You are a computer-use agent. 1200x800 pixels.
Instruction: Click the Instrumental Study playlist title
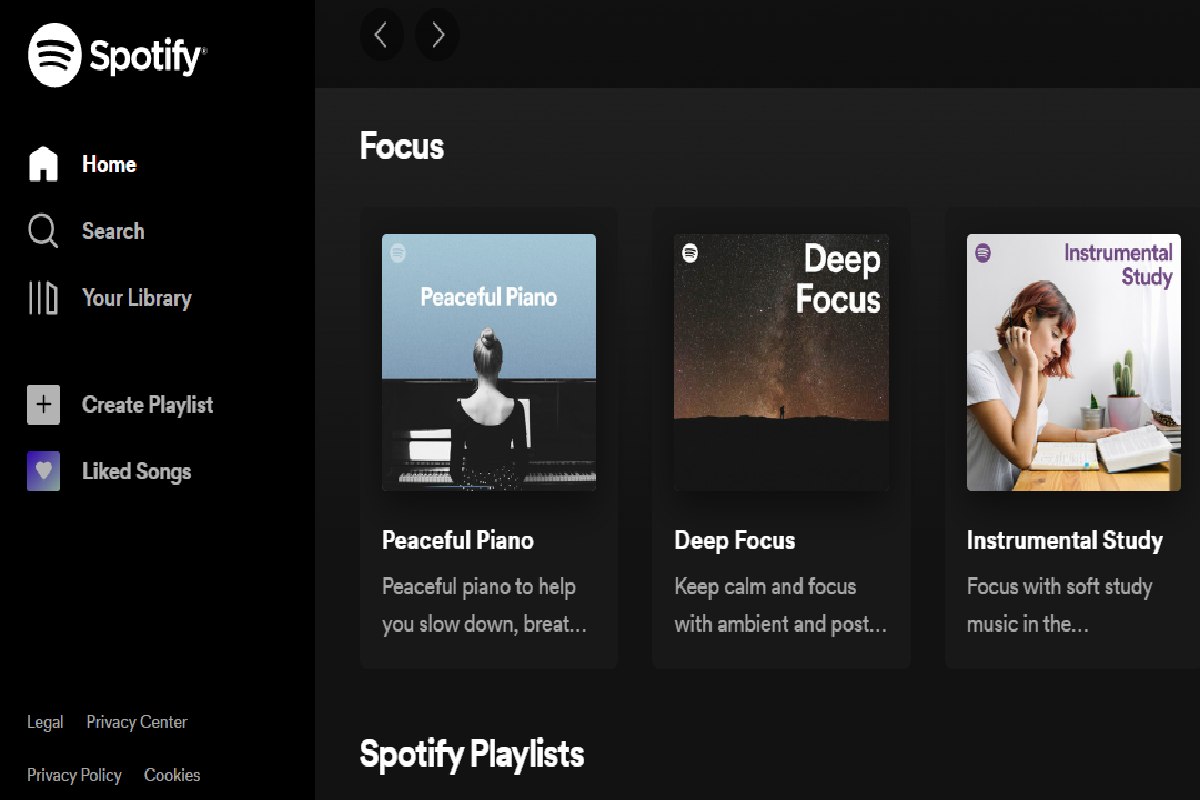(x=1065, y=541)
